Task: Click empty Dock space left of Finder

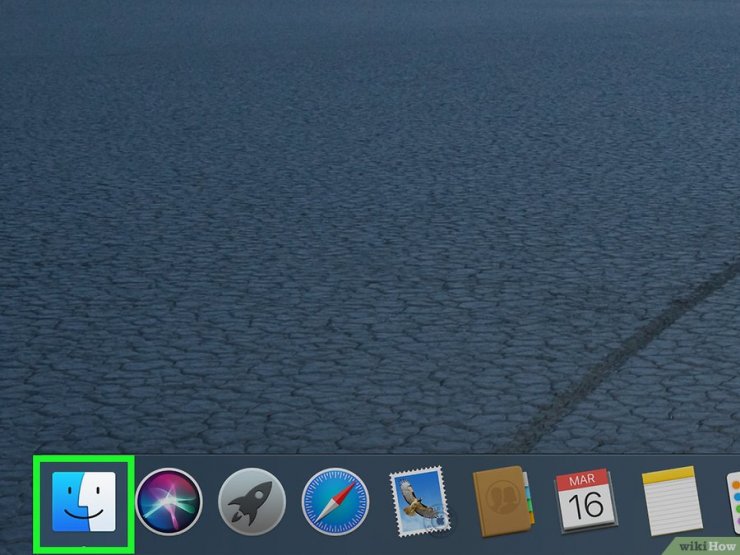Action: [15, 505]
